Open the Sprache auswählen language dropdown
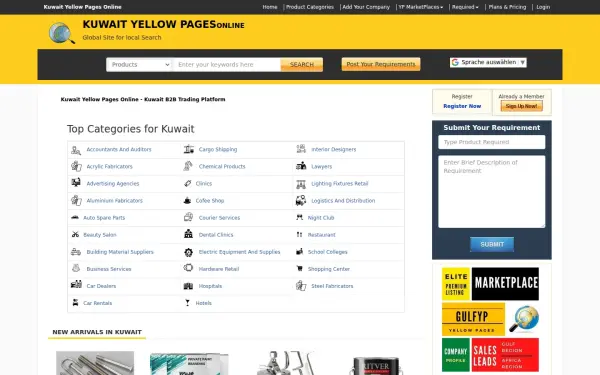 point(488,62)
